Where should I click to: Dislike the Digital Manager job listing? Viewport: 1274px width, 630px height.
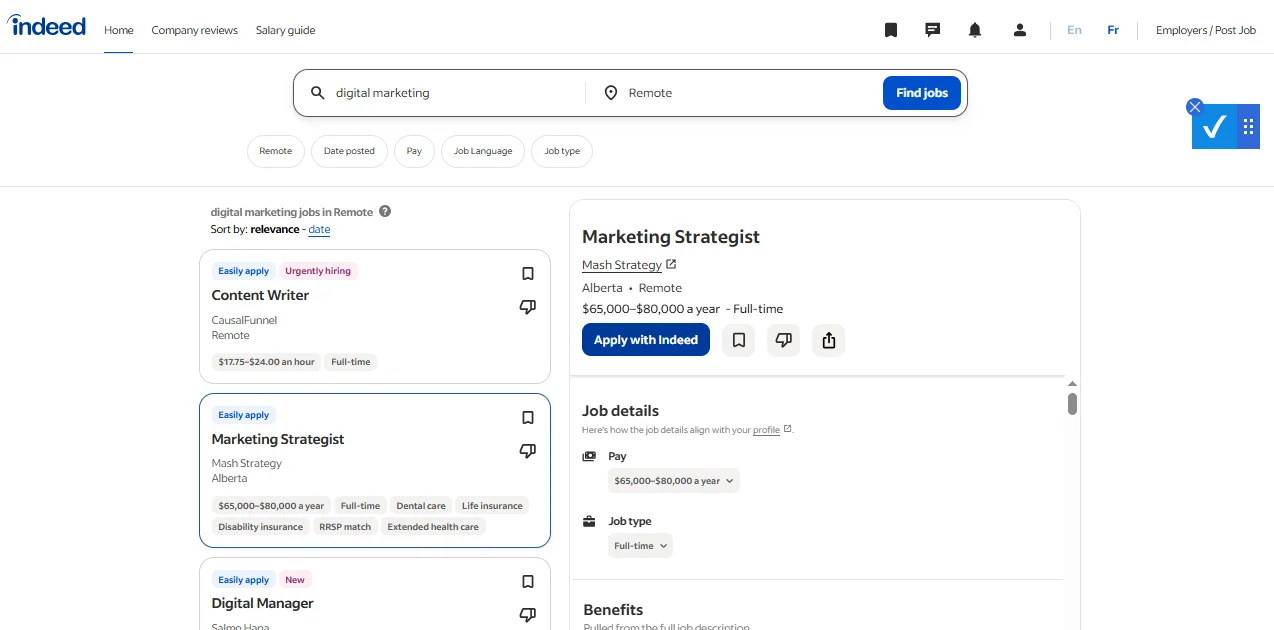pos(528,615)
